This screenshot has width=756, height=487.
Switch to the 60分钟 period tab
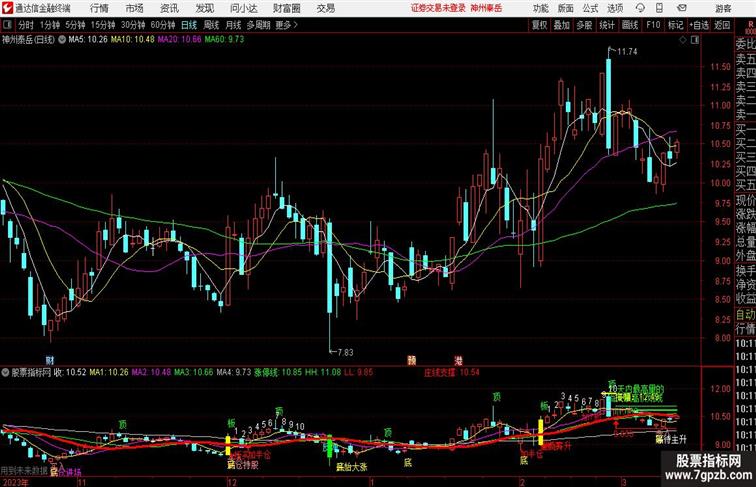(x=163, y=25)
